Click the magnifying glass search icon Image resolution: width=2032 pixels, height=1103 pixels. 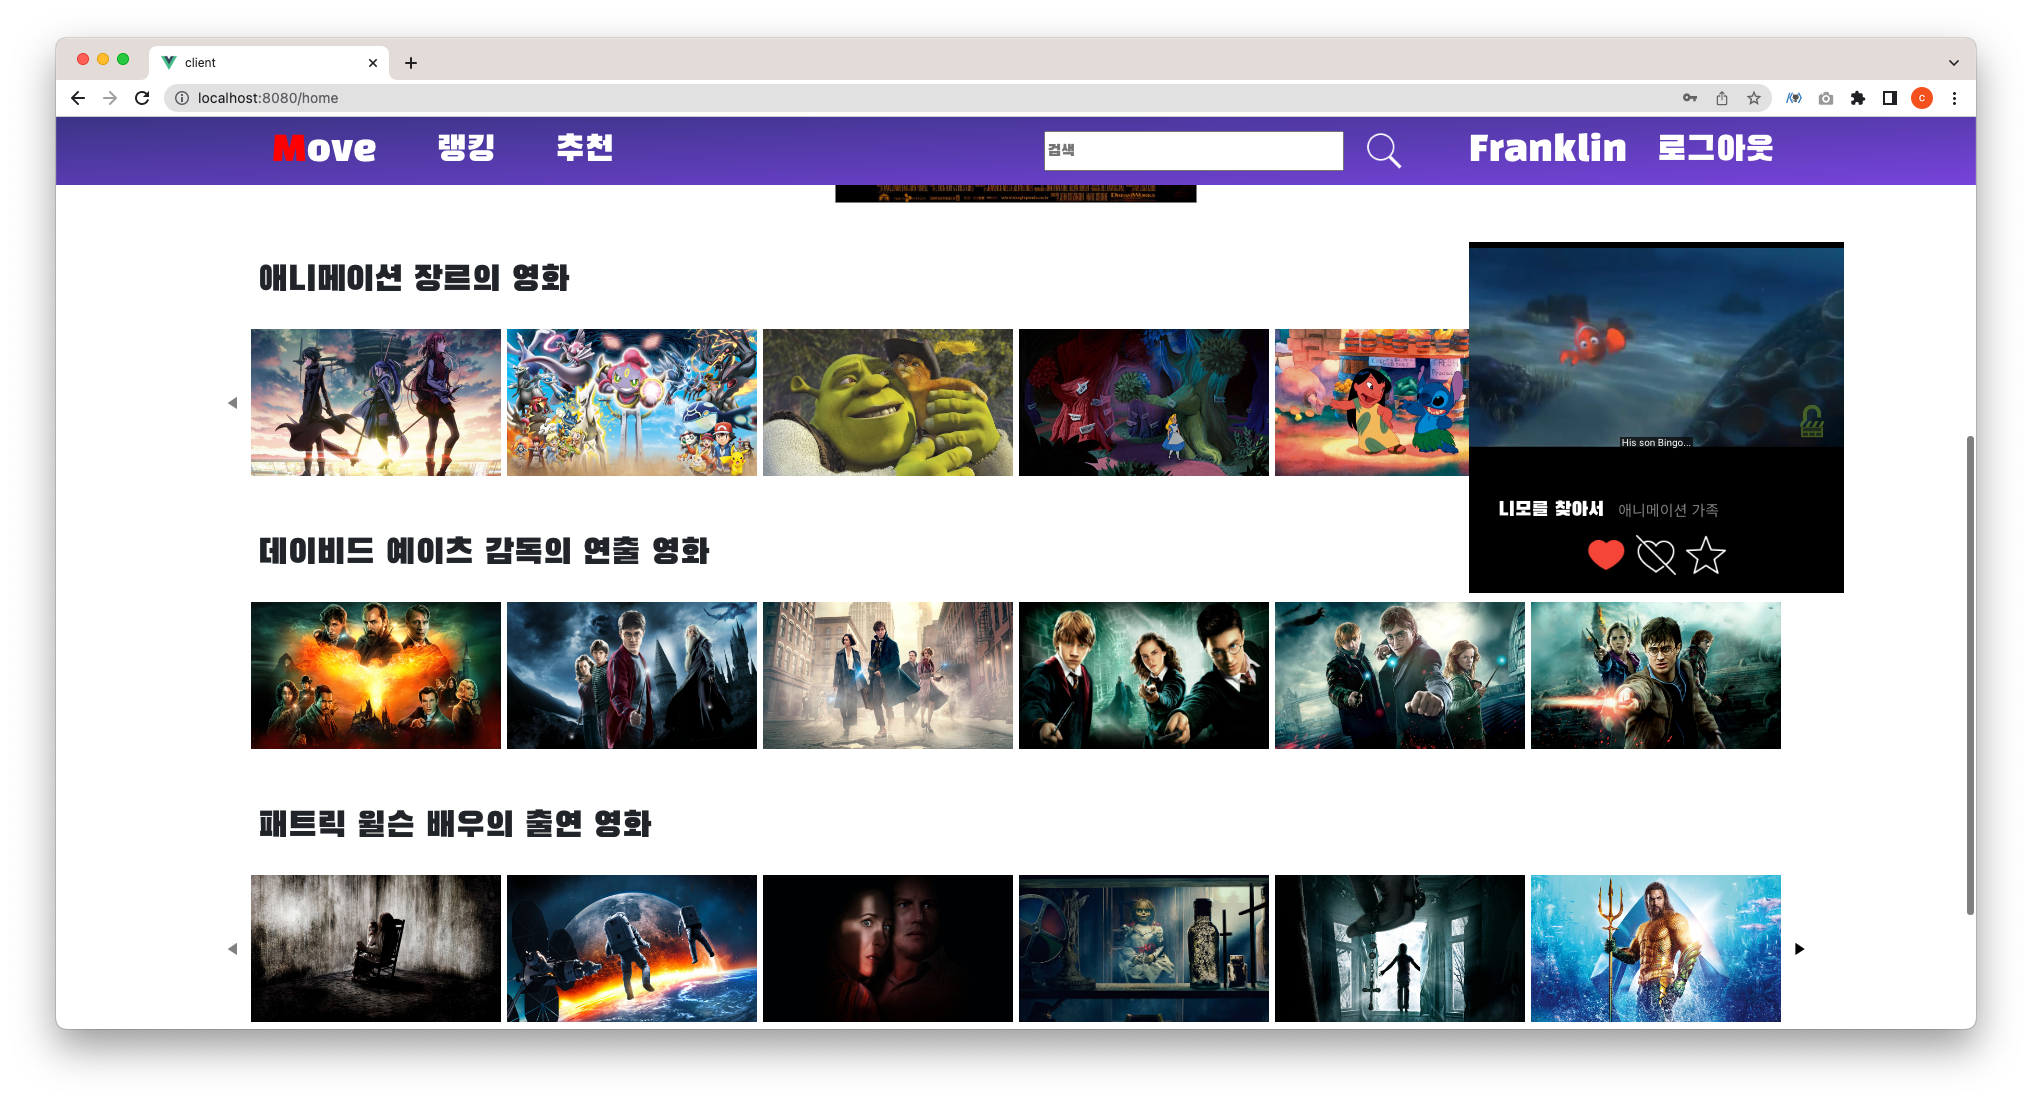tap(1384, 151)
